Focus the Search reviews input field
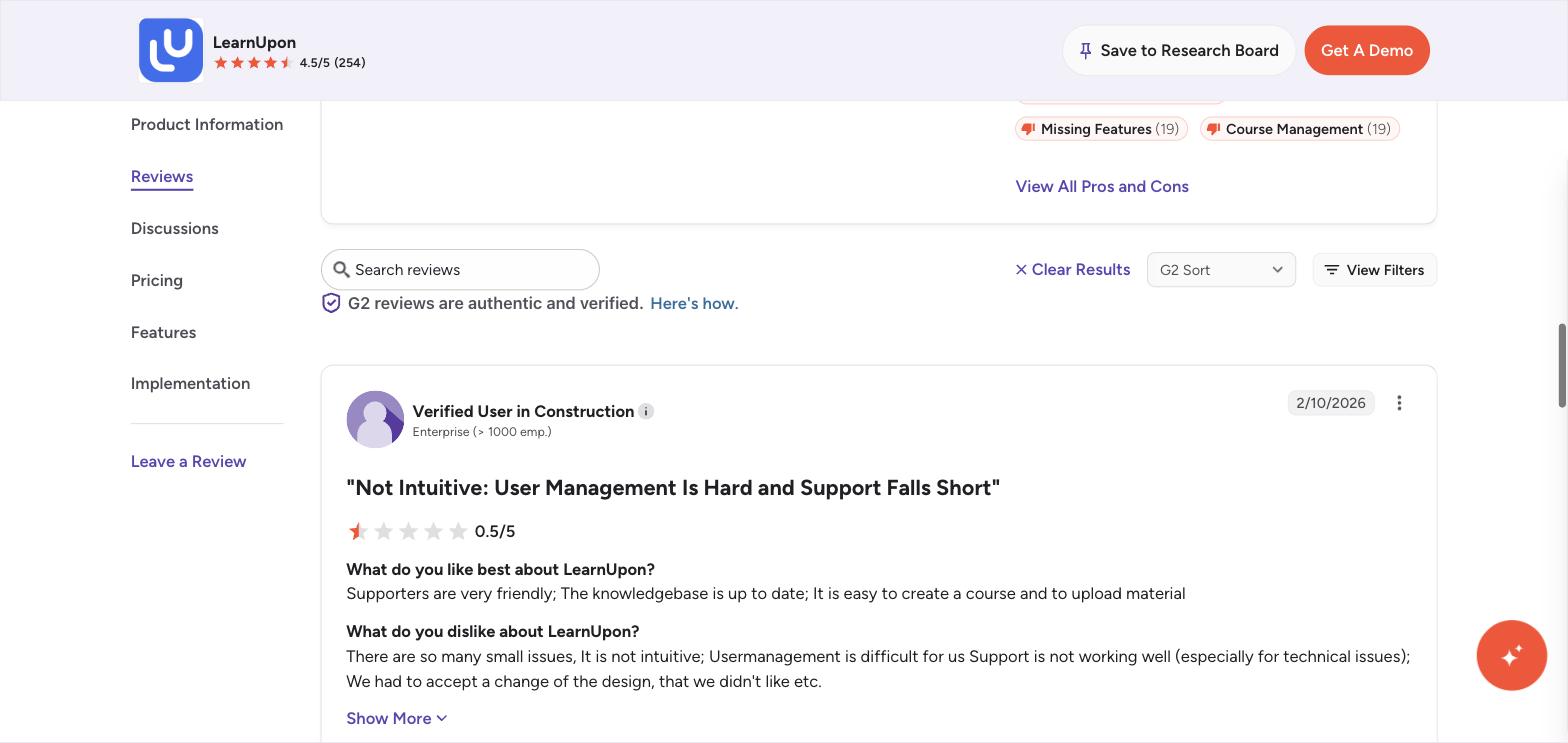1568x743 pixels. pyautogui.click(x=460, y=270)
